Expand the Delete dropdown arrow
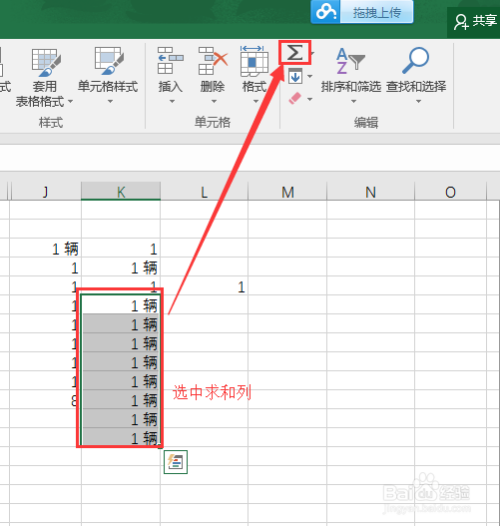This screenshot has height=526, width=500. click(214, 101)
